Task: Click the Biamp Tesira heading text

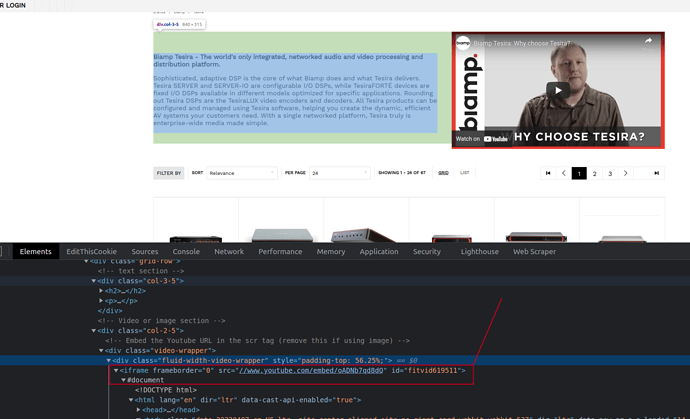Action: point(288,60)
